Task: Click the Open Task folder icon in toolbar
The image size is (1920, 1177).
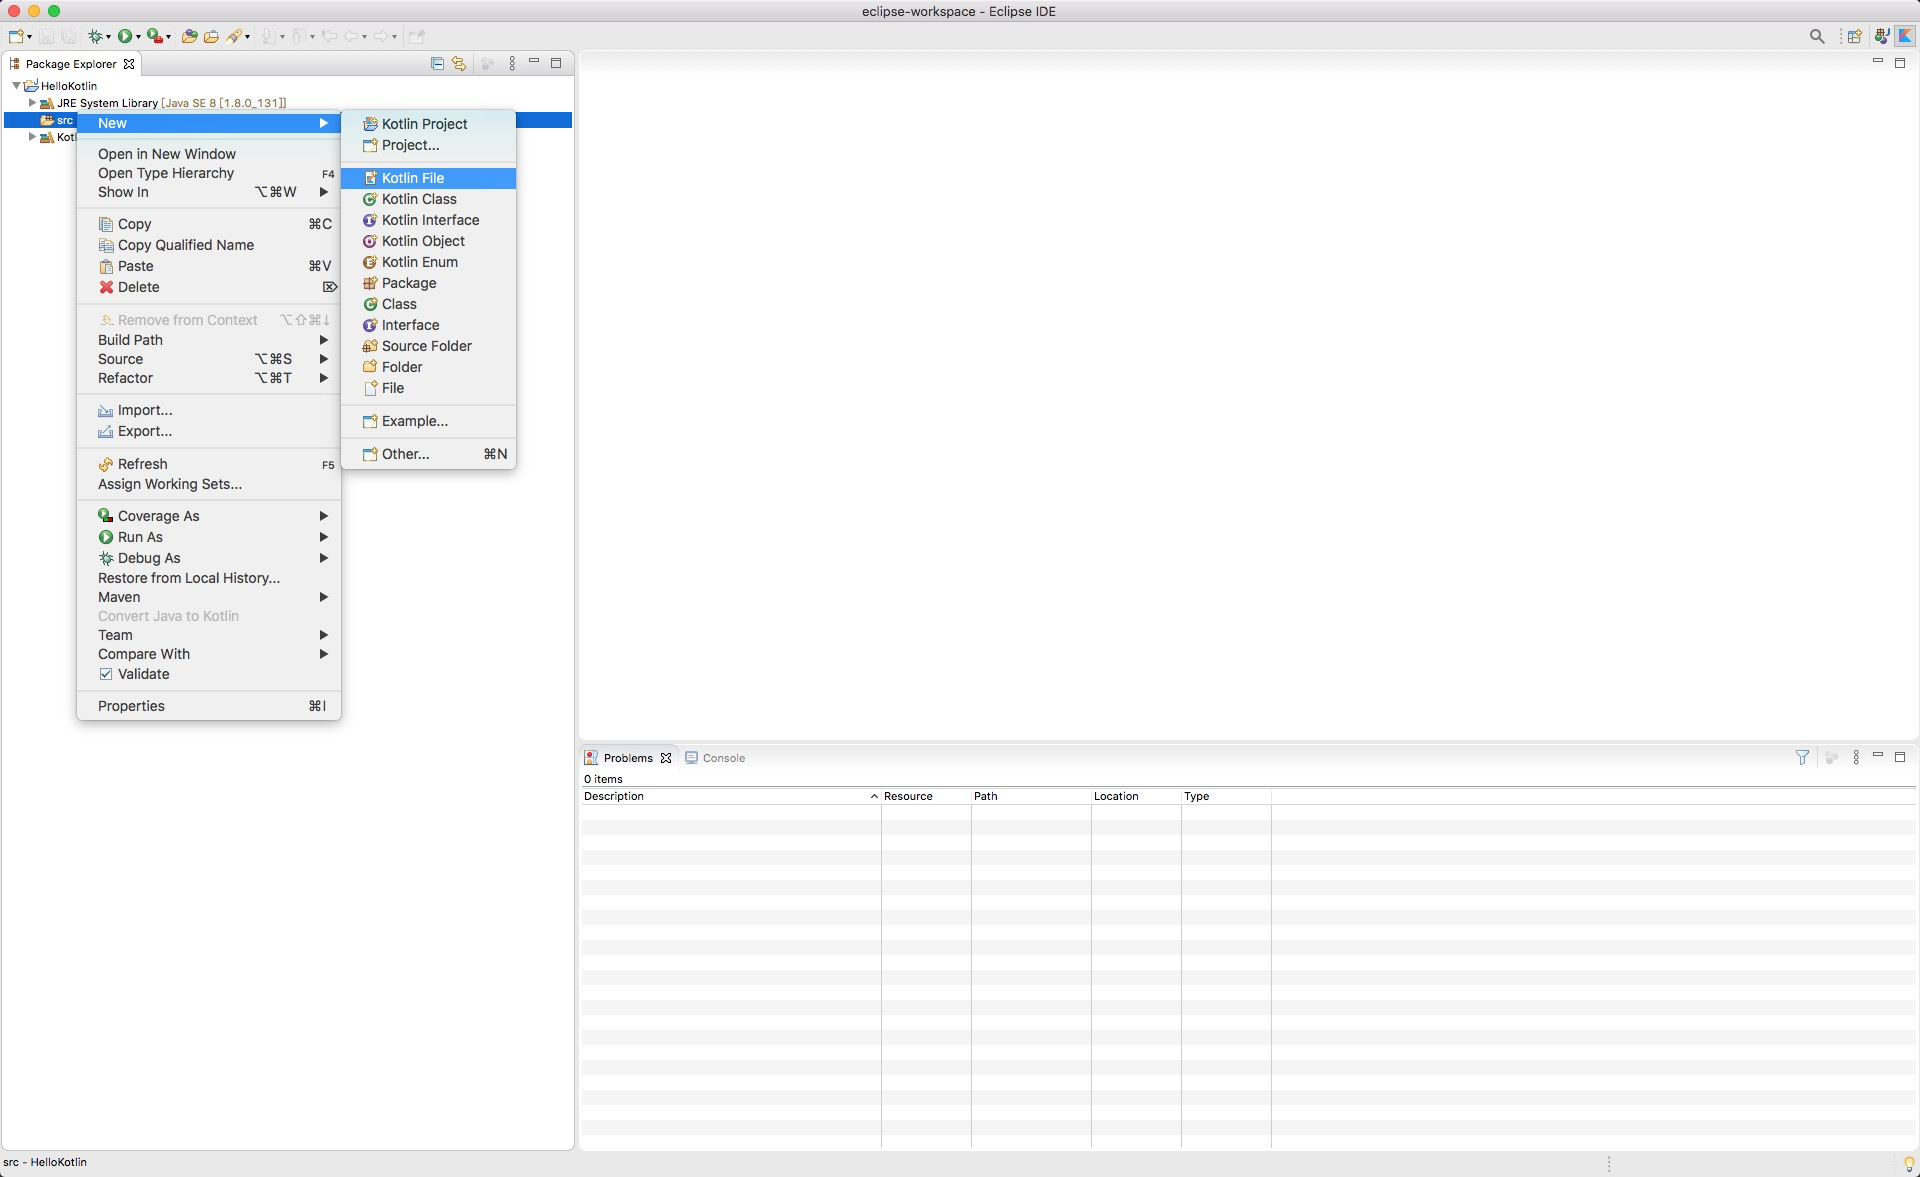Action: coord(211,36)
